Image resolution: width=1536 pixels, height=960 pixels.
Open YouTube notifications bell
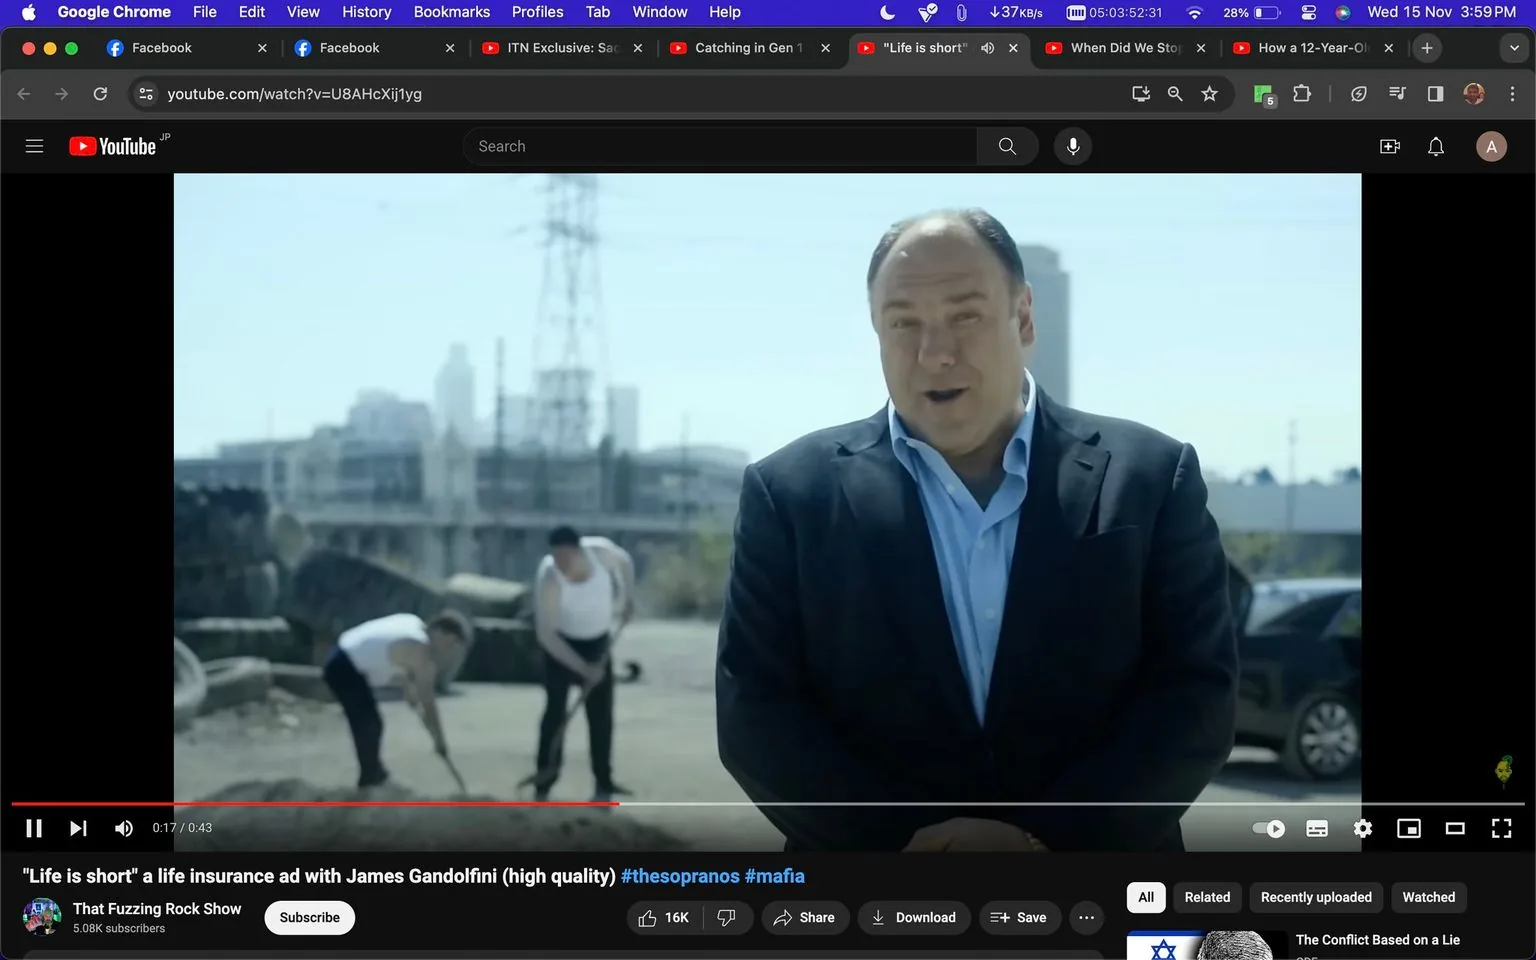click(1435, 146)
